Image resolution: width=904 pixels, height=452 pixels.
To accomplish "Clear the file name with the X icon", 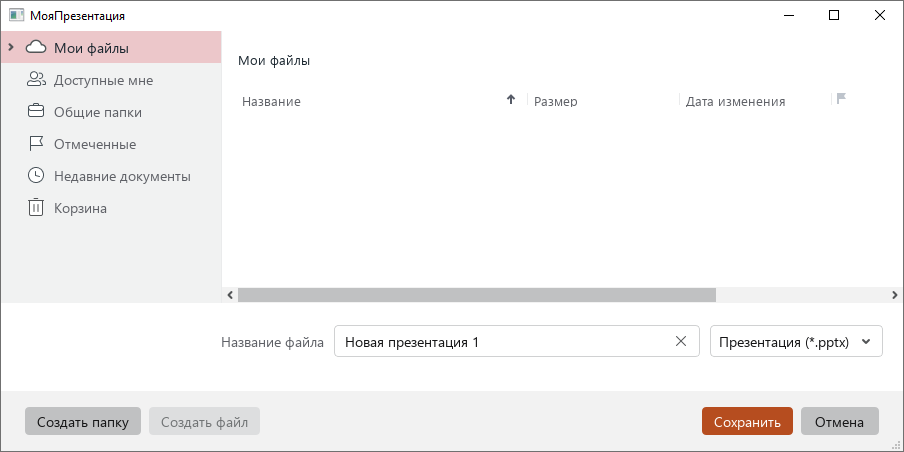I will point(681,341).
